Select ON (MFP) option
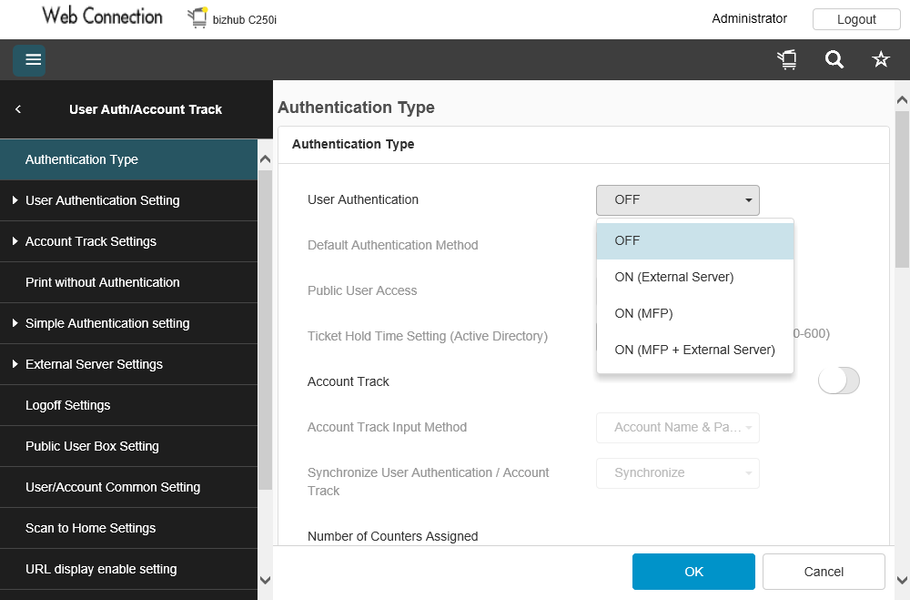 pos(643,313)
